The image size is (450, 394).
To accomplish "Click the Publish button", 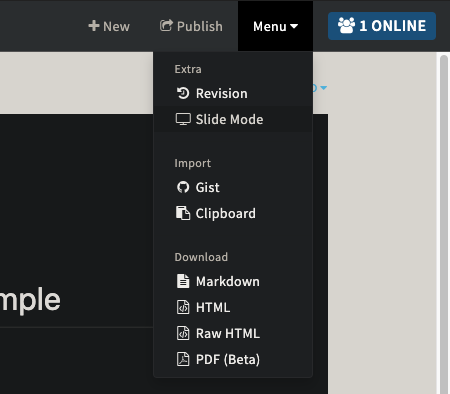I will (x=191, y=26).
